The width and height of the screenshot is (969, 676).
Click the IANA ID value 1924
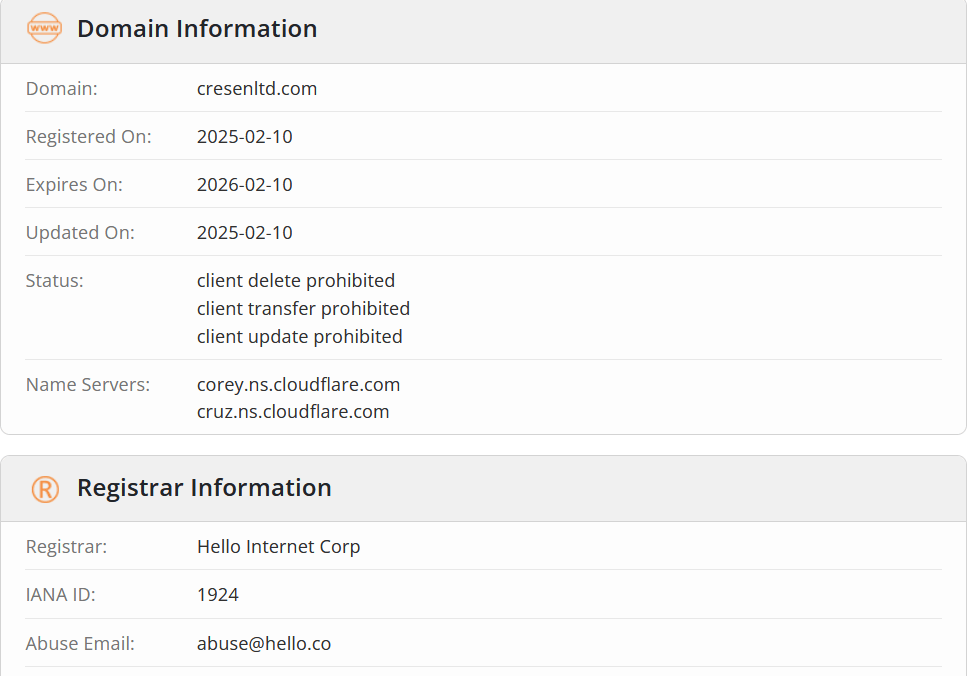click(x=218, y=594)
